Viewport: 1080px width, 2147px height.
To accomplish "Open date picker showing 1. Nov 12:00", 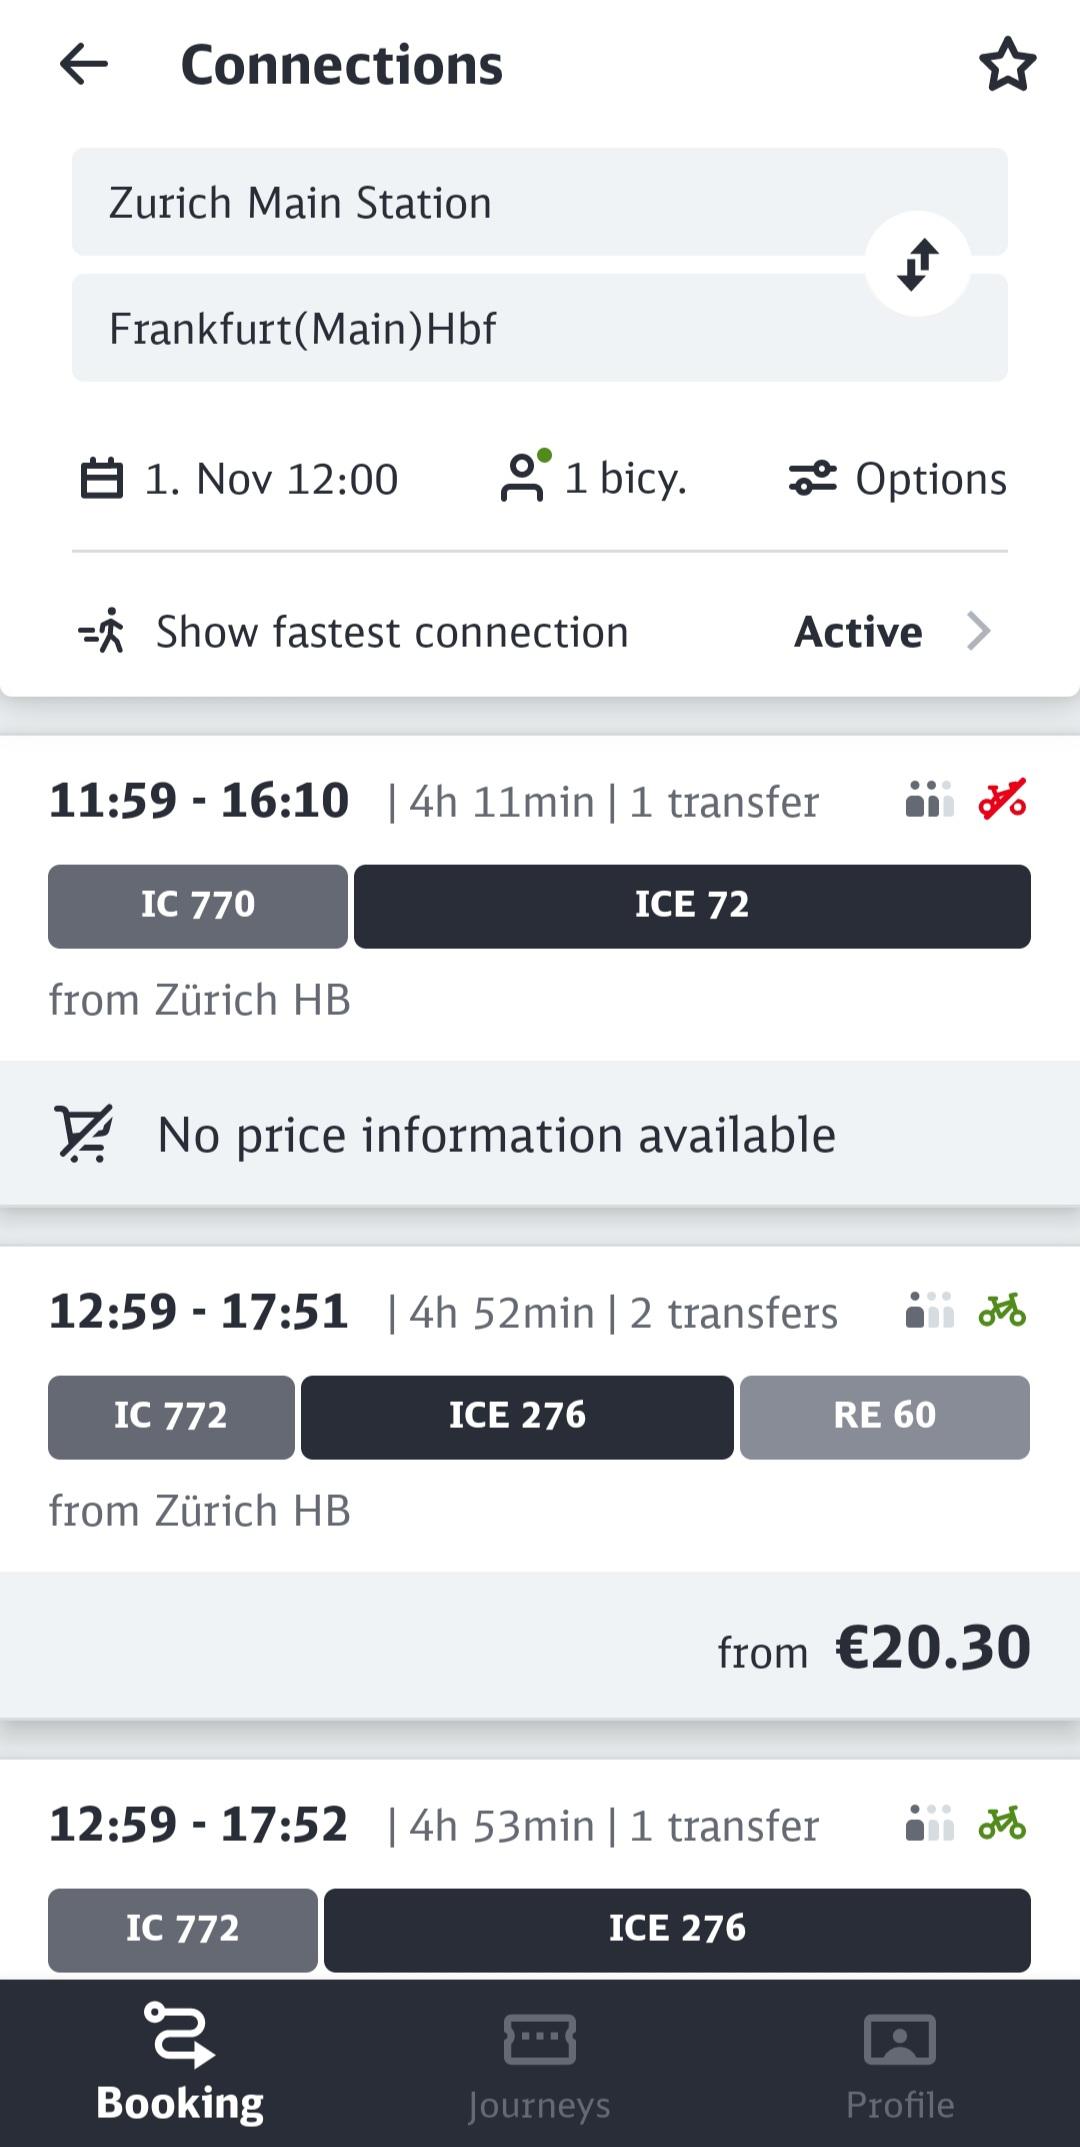I will (239, 479).
